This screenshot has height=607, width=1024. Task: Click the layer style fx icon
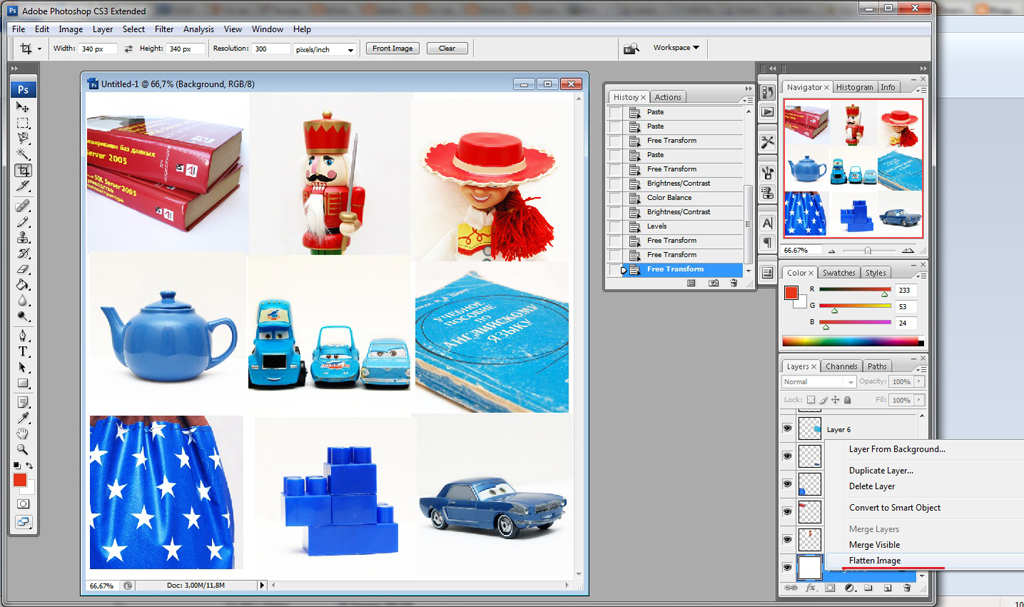point(810,588)
